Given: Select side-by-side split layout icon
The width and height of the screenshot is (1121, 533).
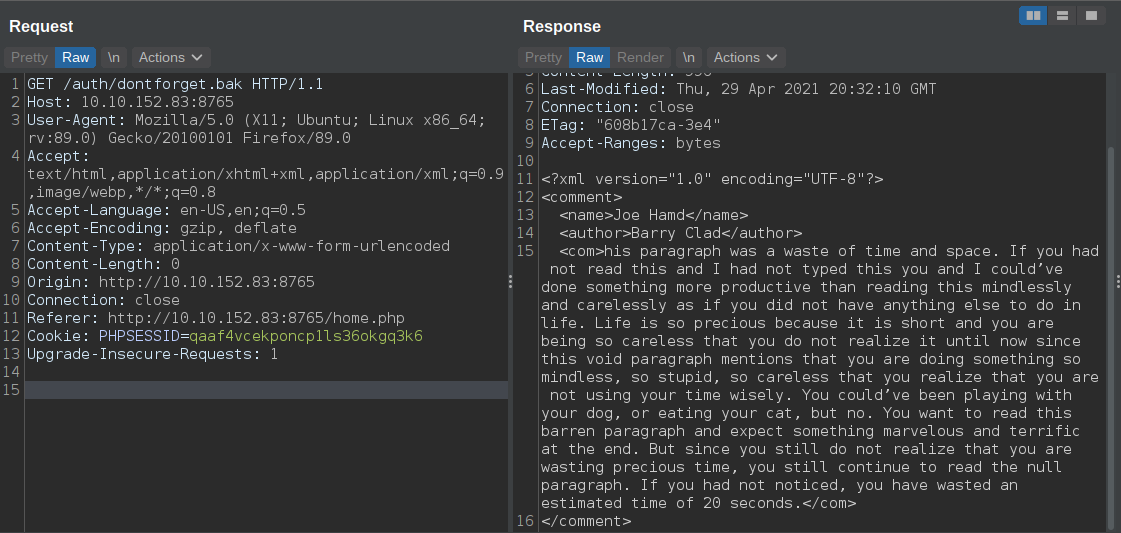Looking at the screenshot, I should [x=1033, y=16].
